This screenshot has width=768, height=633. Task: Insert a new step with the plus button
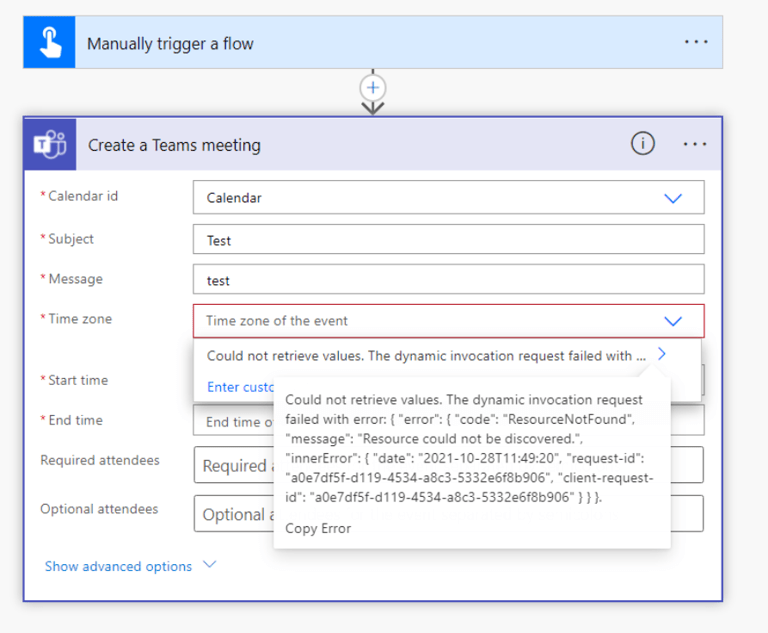point(373,88)
